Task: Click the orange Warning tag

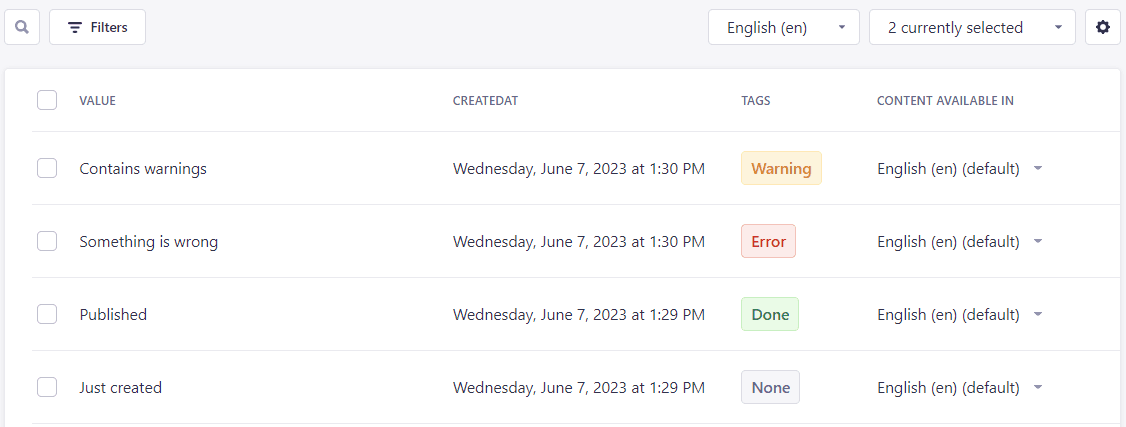Action: click(x=781, y=169)
